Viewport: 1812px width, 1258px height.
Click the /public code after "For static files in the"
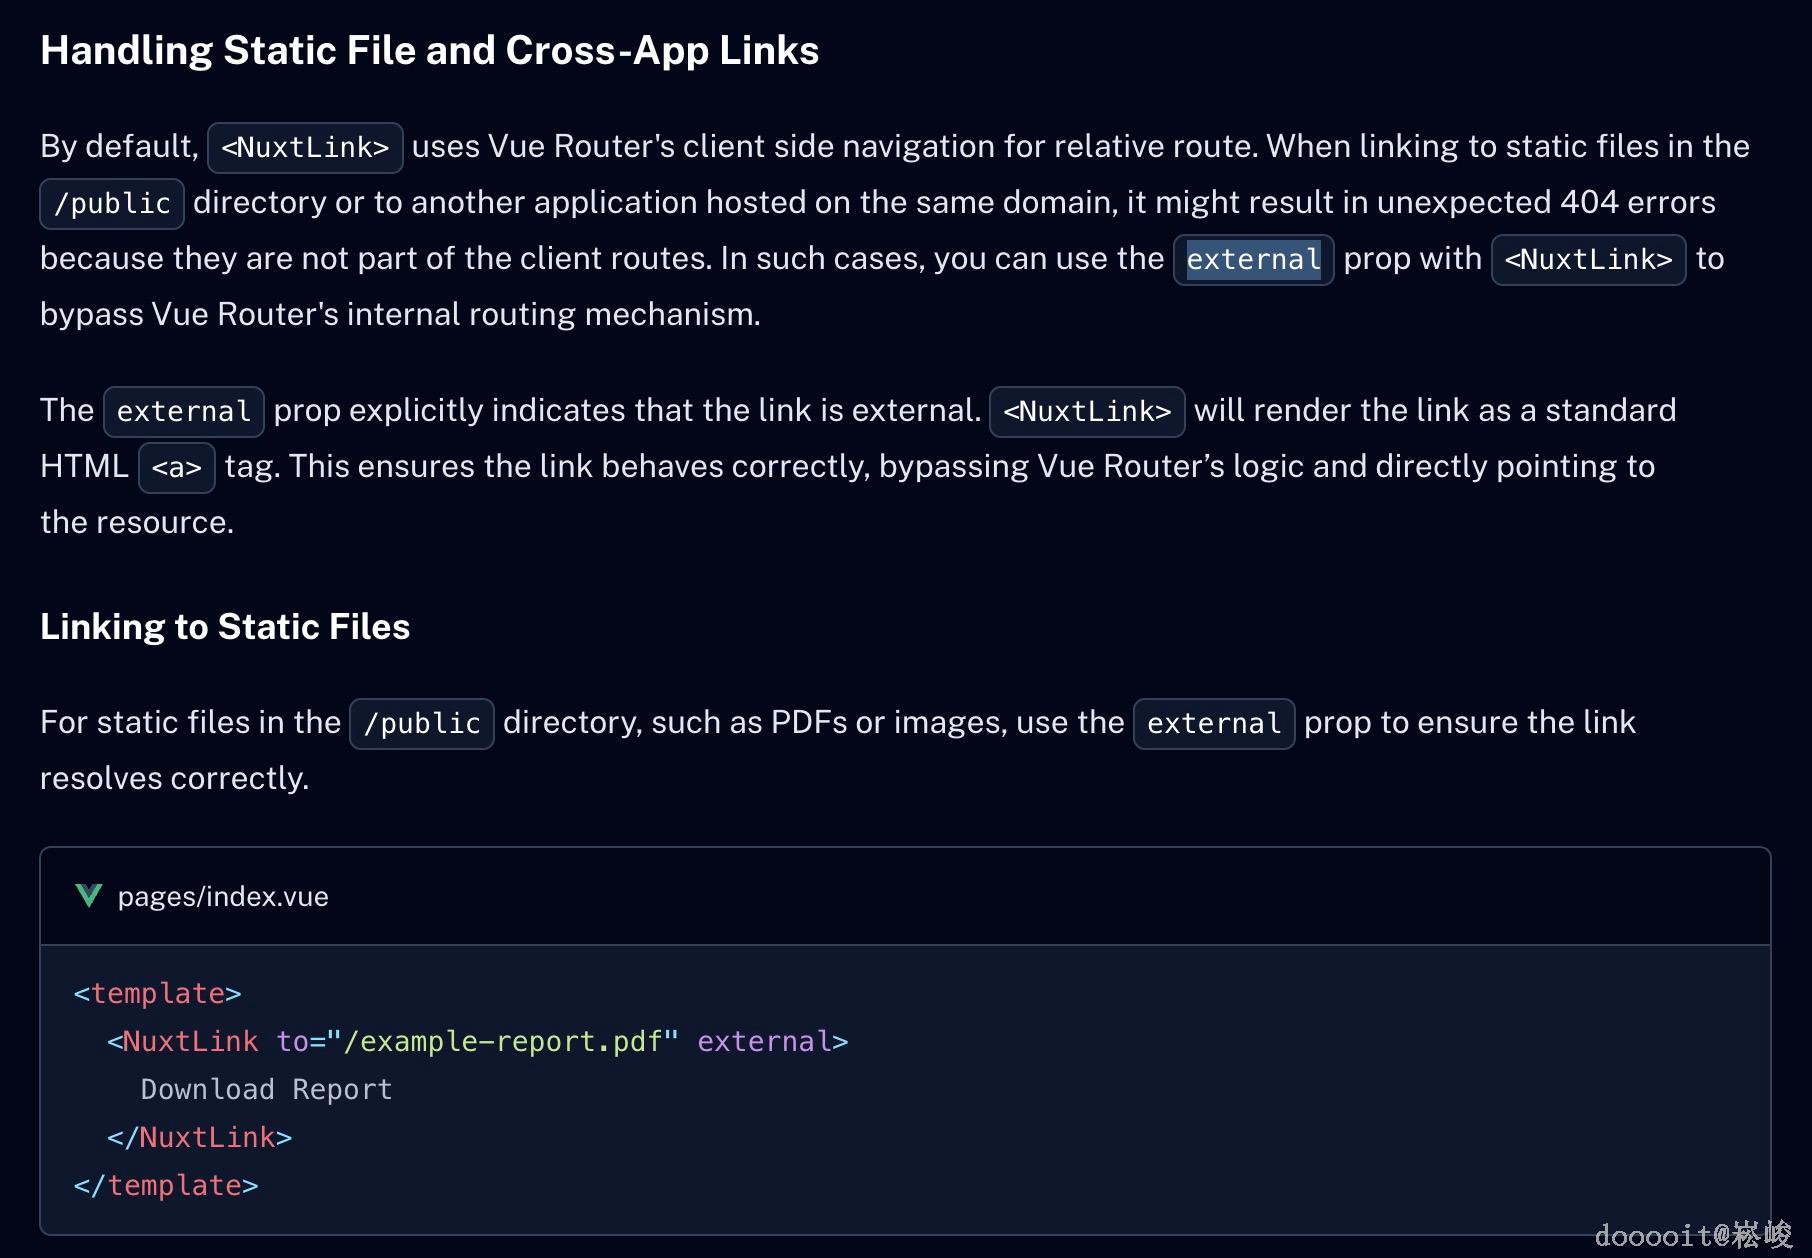point(421,724)
